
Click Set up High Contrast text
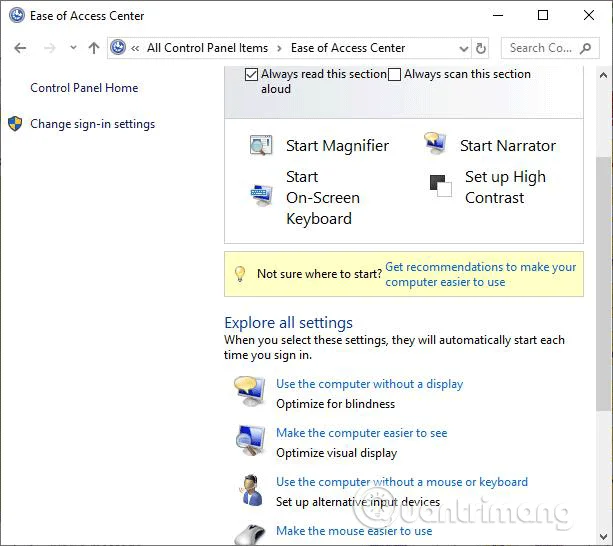pyautogui.click(x=505, y=187)
